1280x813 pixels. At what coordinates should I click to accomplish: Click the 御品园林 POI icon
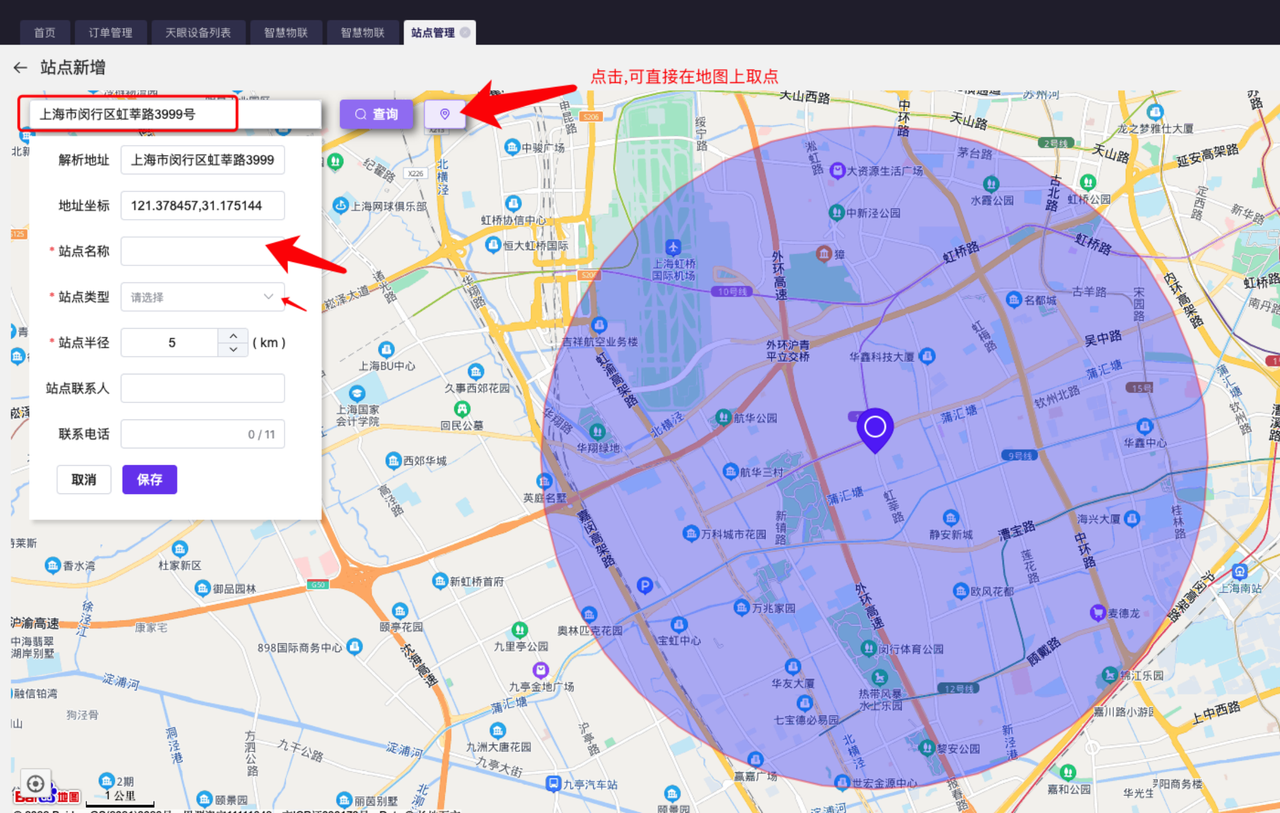203,589
